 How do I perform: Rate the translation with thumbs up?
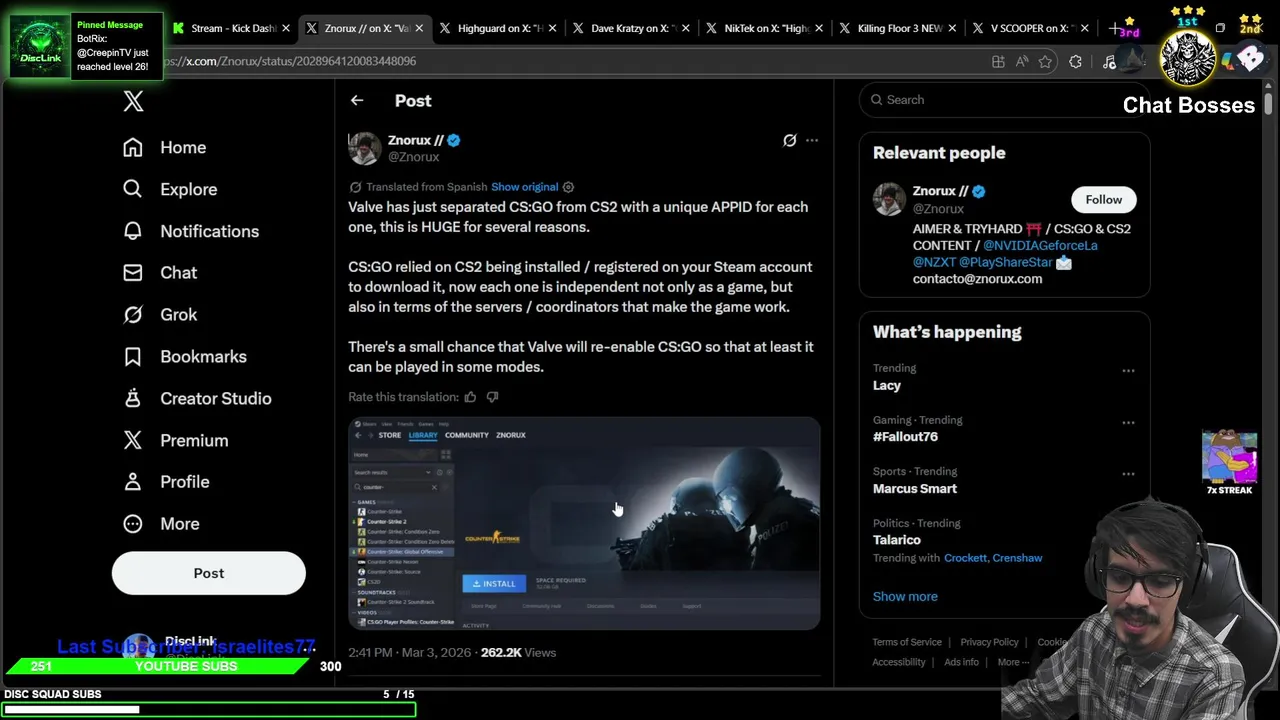470,397
